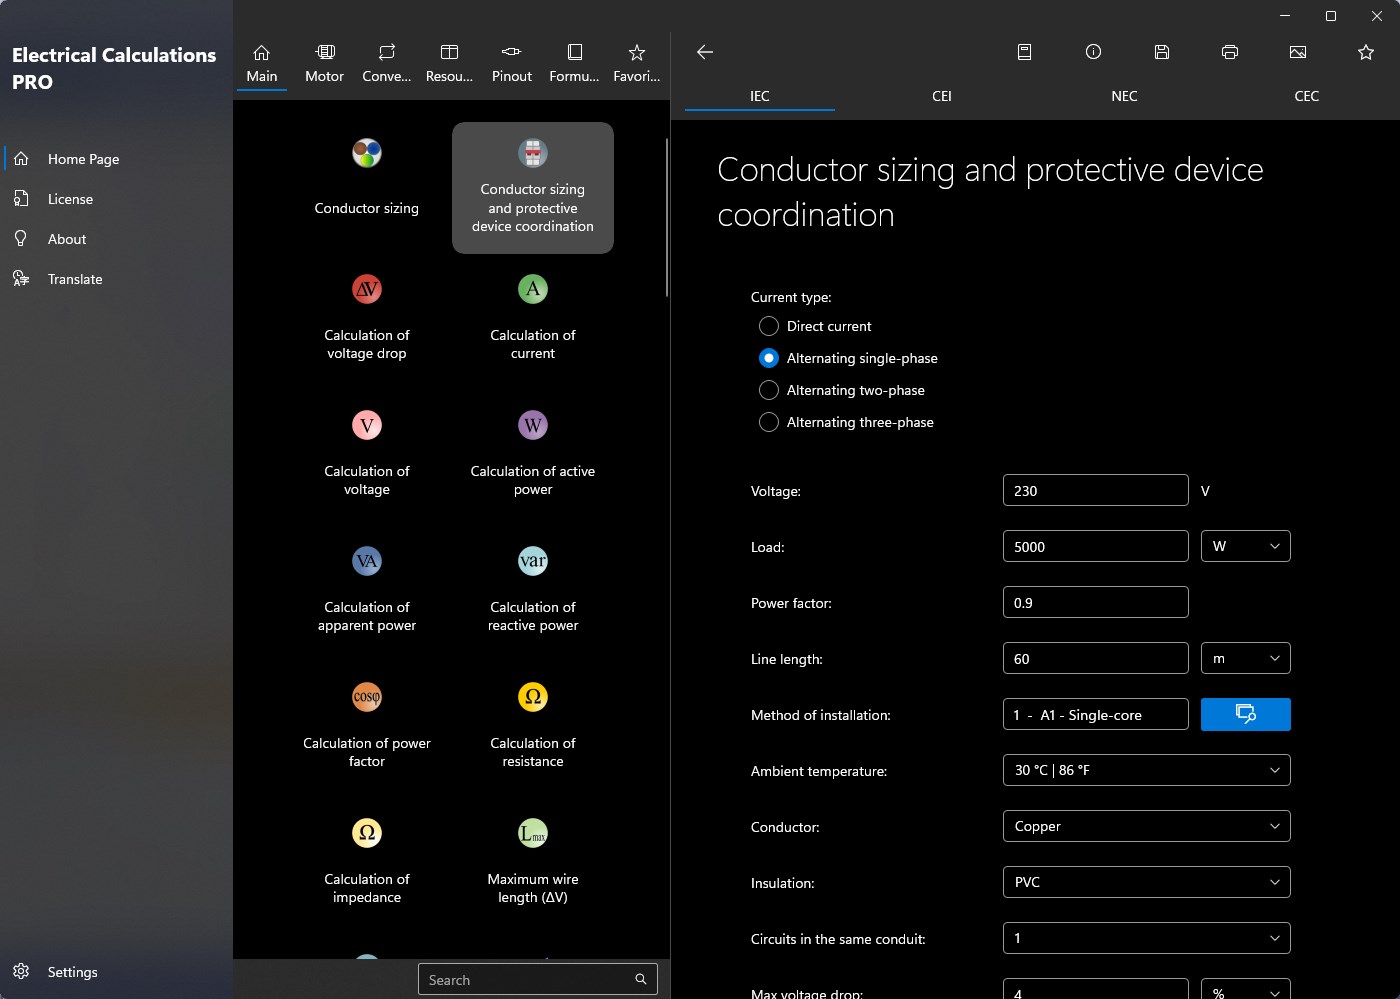Click the Search box
This screenshot has height=999, width=1400.
tap(538, 980)
